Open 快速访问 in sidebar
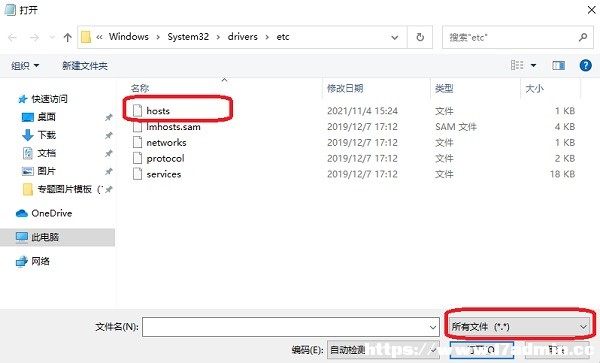 49,99
